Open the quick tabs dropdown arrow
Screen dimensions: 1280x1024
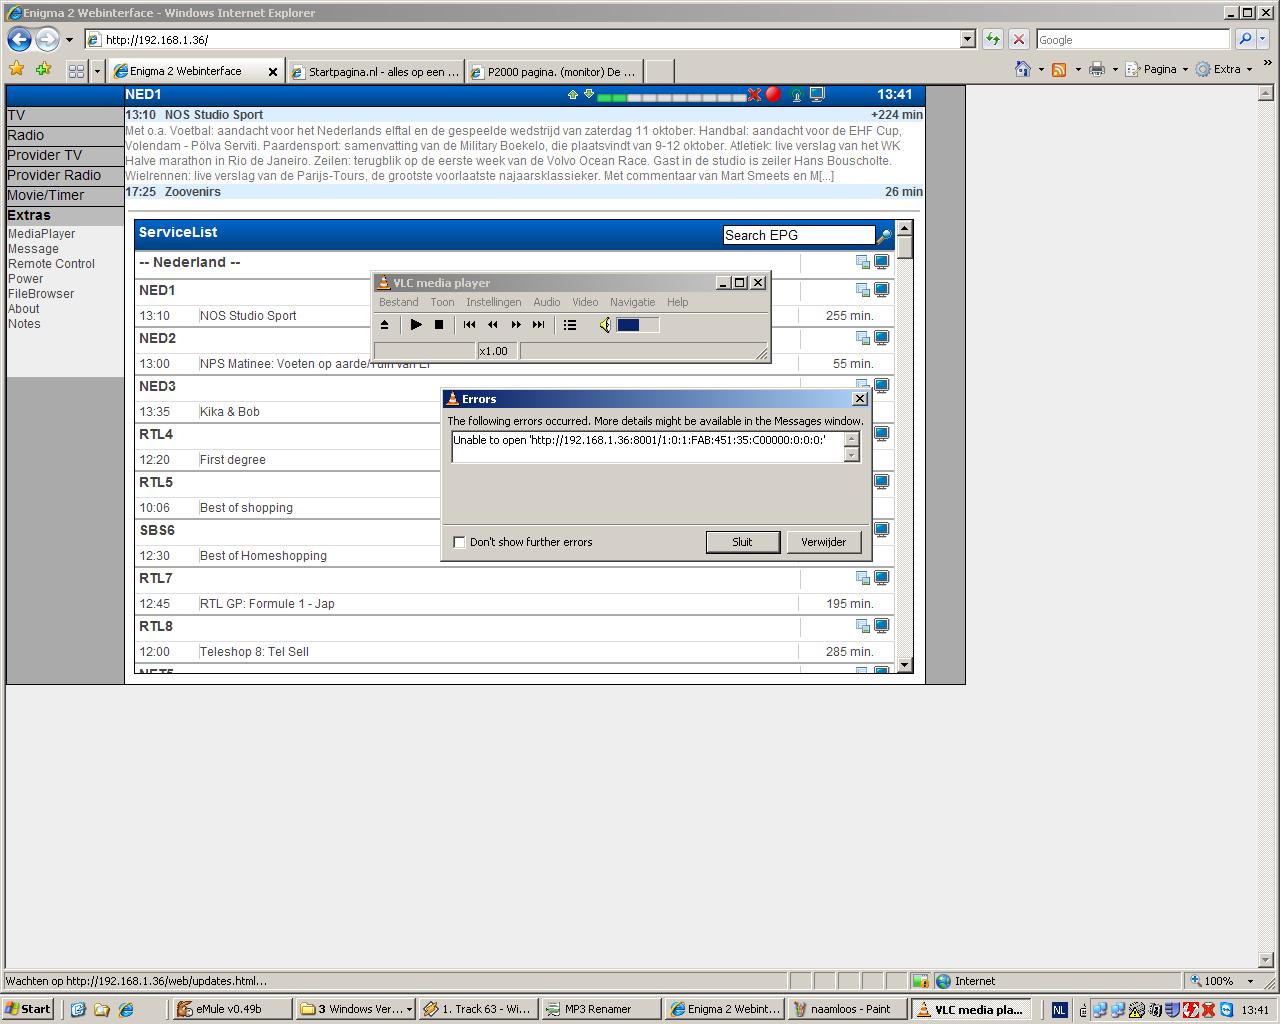point(97,71)
